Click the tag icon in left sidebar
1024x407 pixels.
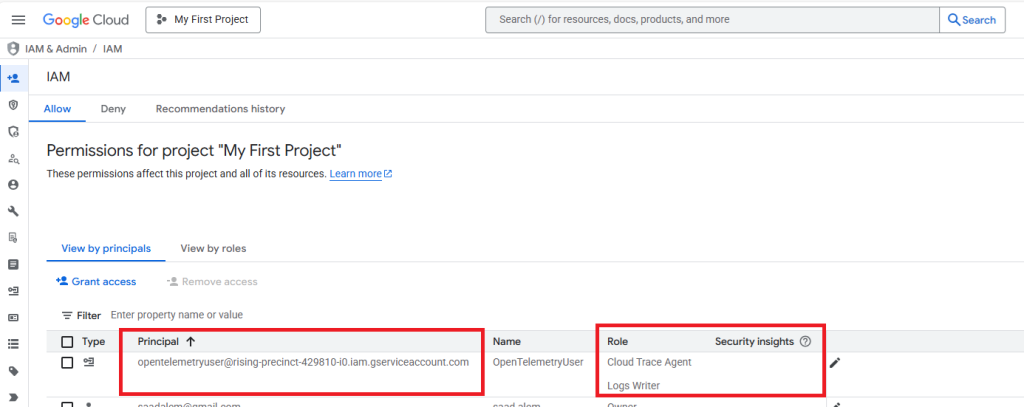point(13,370)
